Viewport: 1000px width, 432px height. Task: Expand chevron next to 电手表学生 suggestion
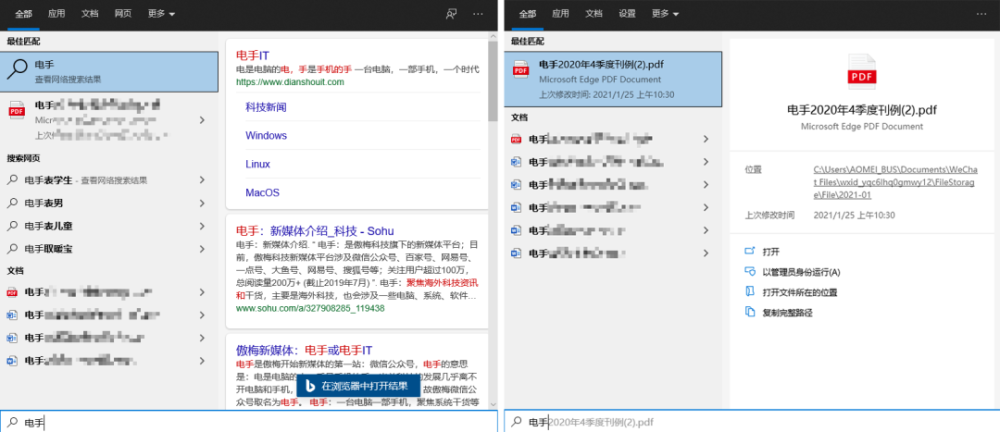202,180
